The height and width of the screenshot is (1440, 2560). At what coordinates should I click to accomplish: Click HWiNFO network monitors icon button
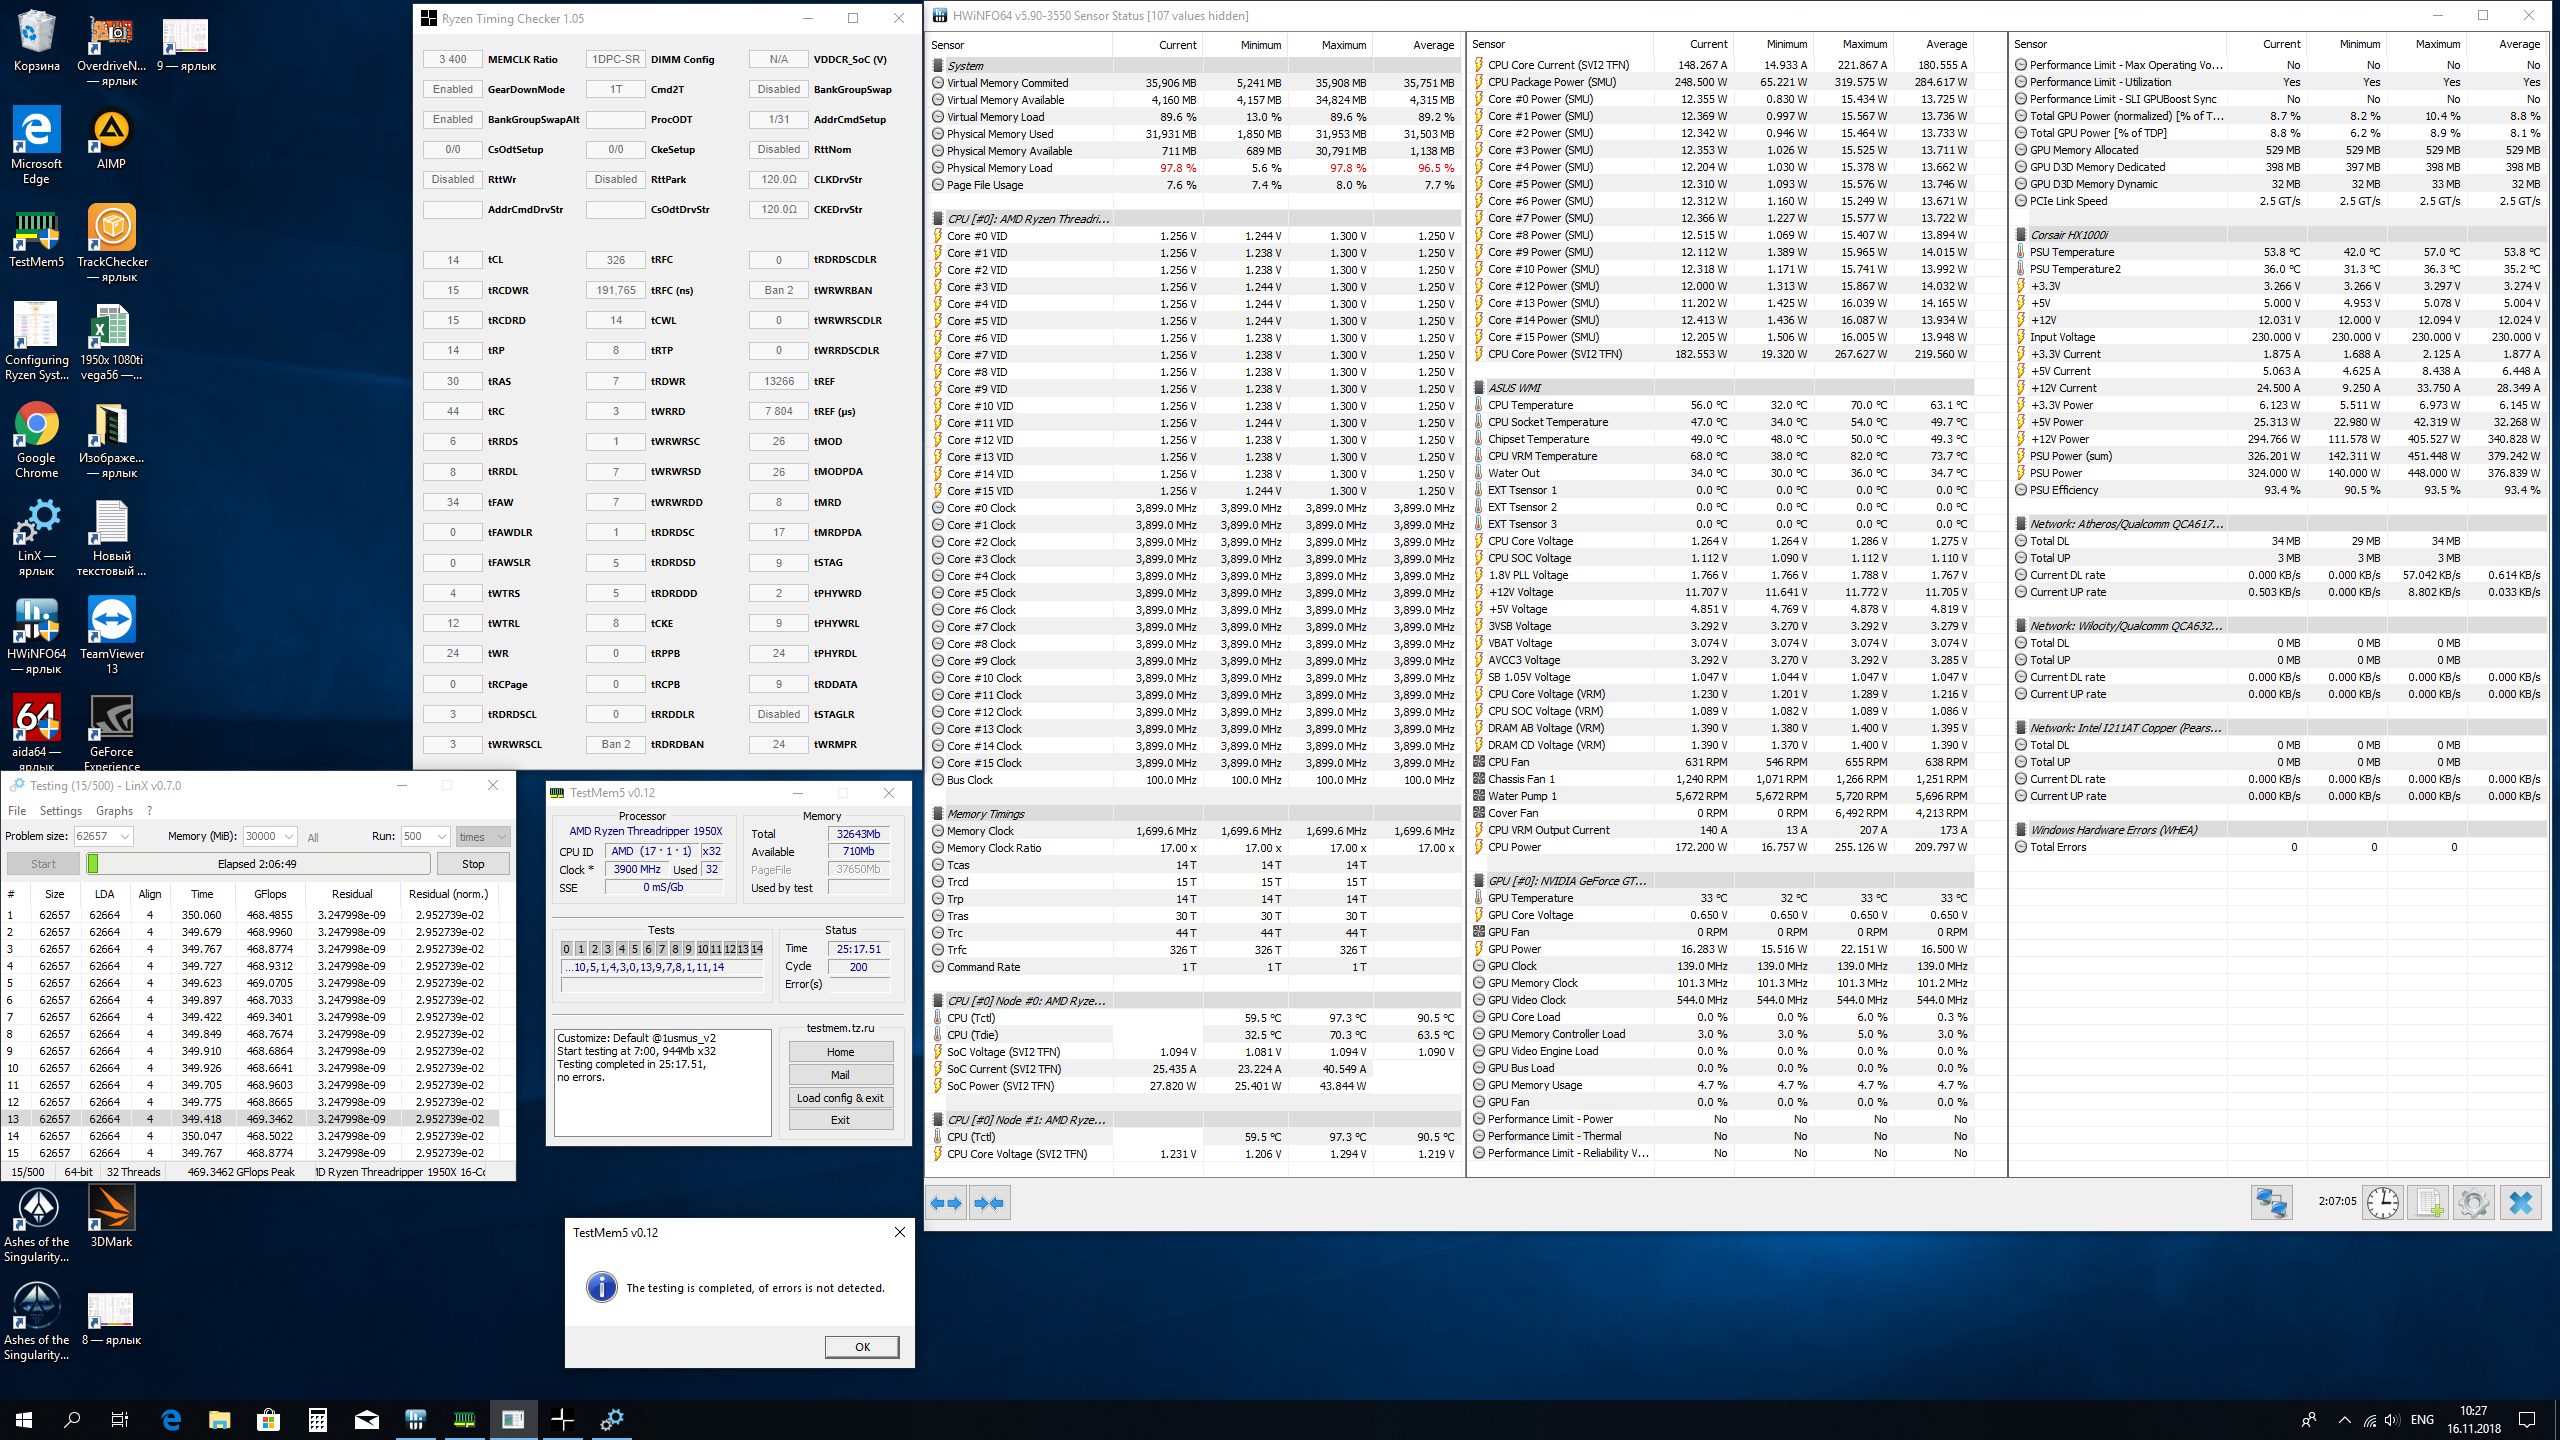coord(2271,1202)
